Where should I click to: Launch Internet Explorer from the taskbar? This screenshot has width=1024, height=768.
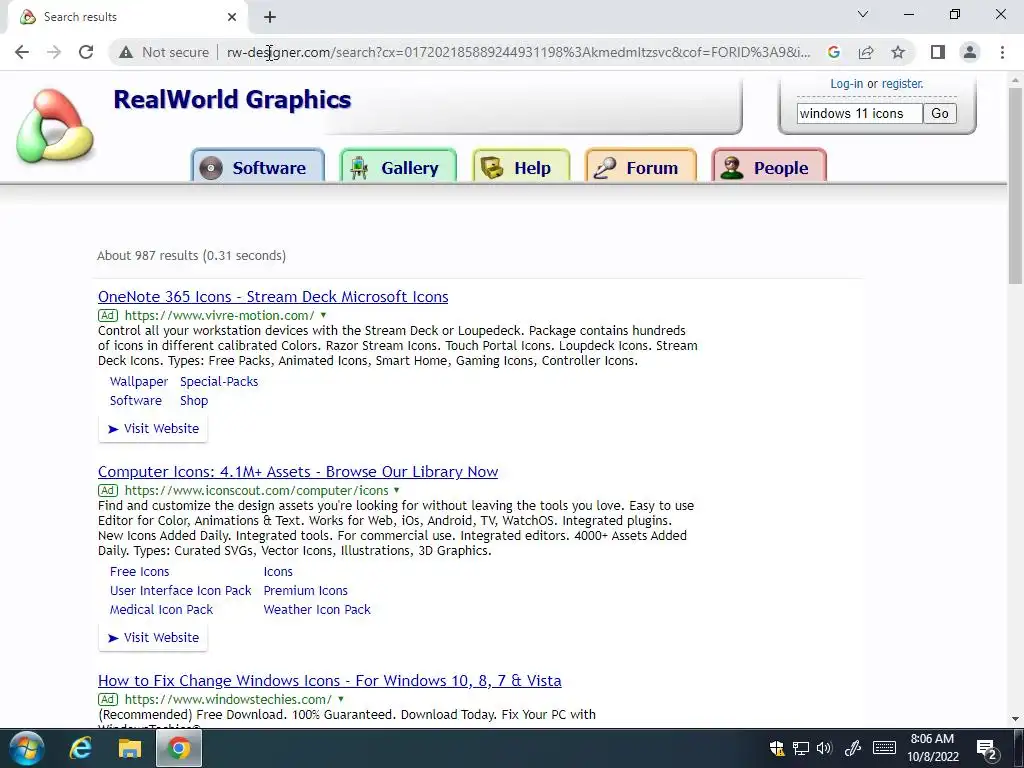click(x=80, y=748)
